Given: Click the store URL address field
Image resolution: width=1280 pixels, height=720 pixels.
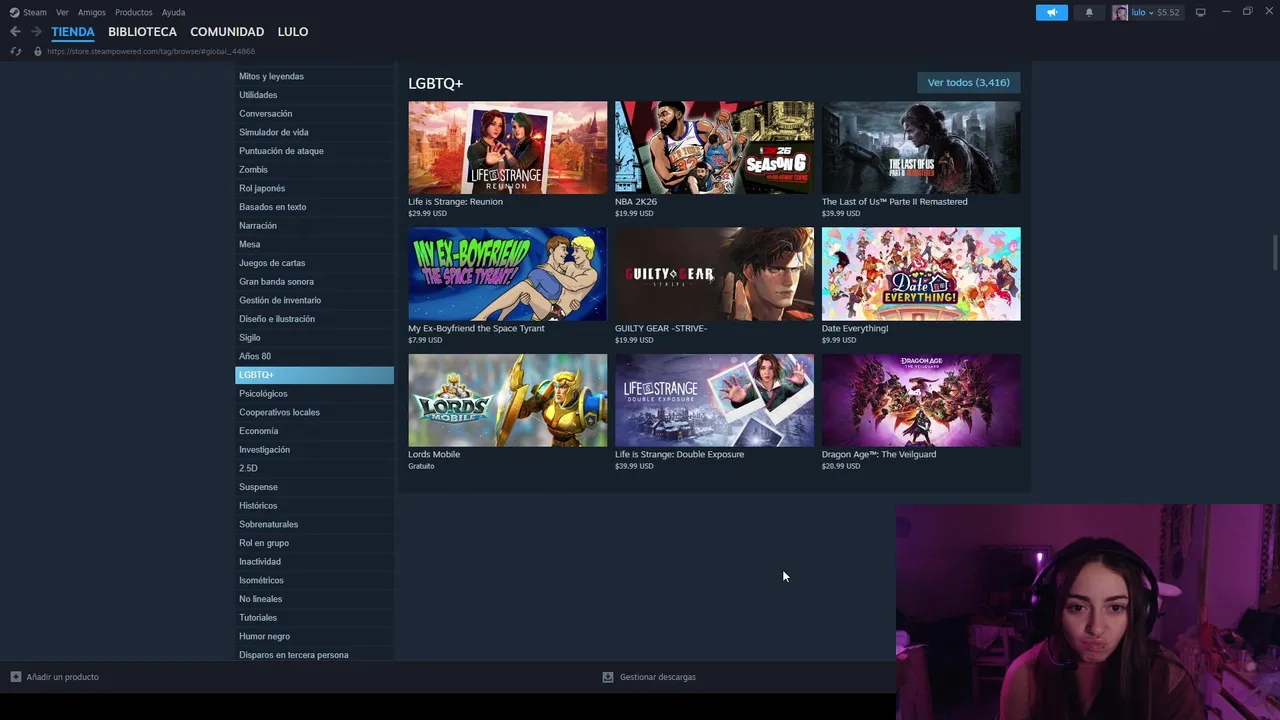Looking at the screenshot, I should point(151,51).
